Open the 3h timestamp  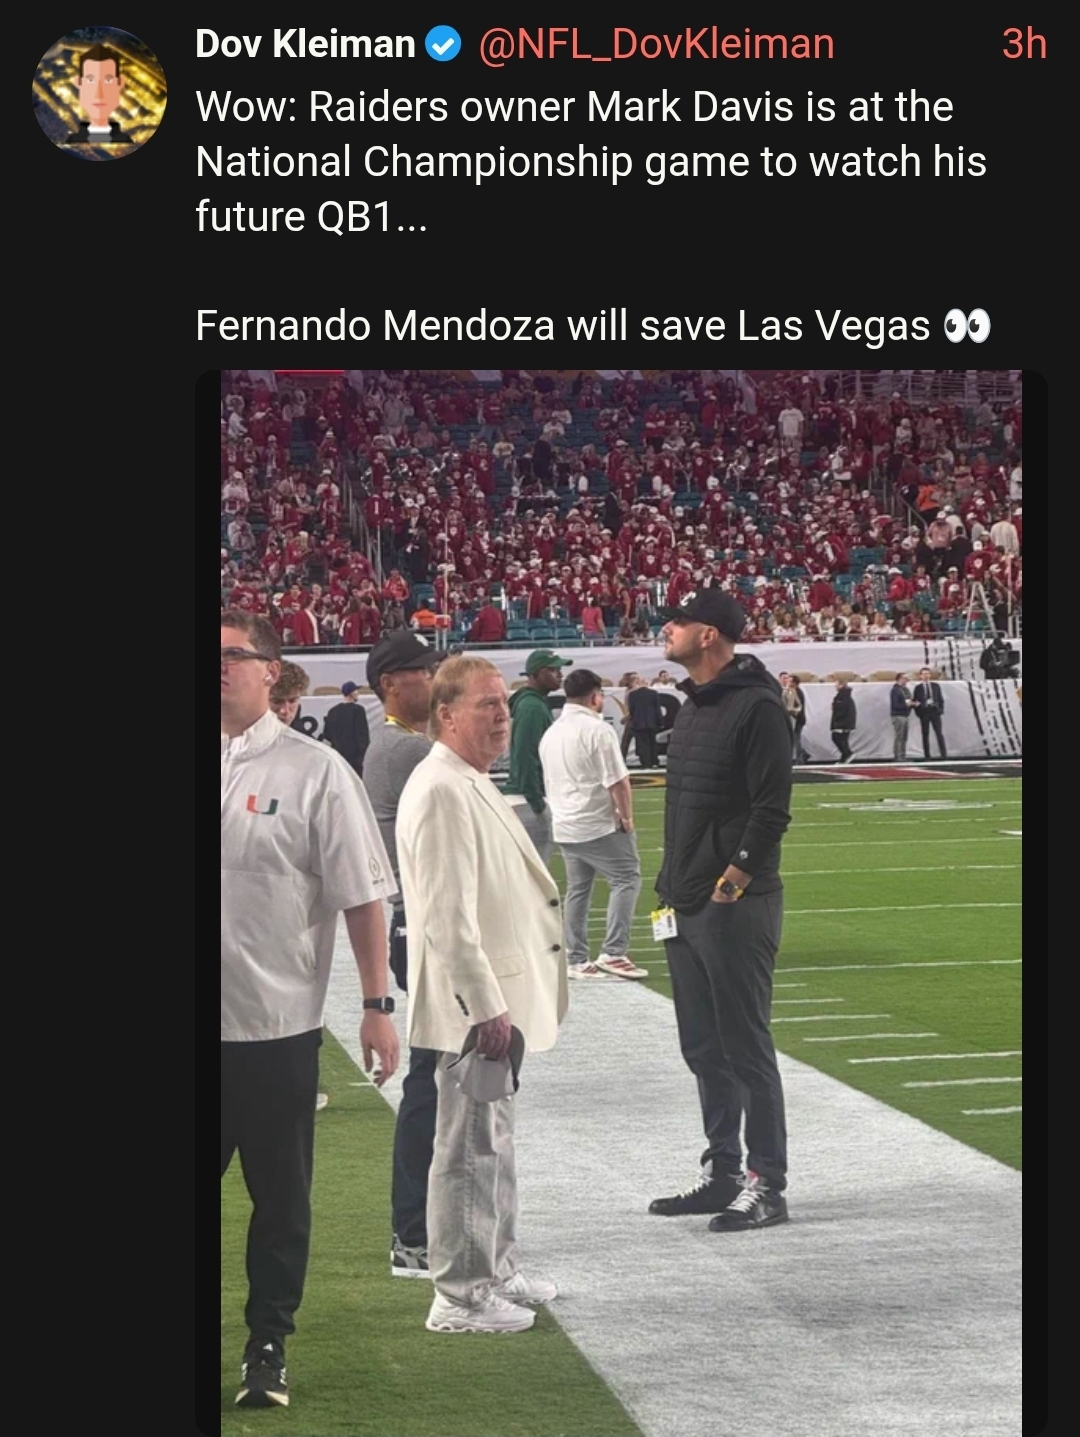[x=1024, y=44]
